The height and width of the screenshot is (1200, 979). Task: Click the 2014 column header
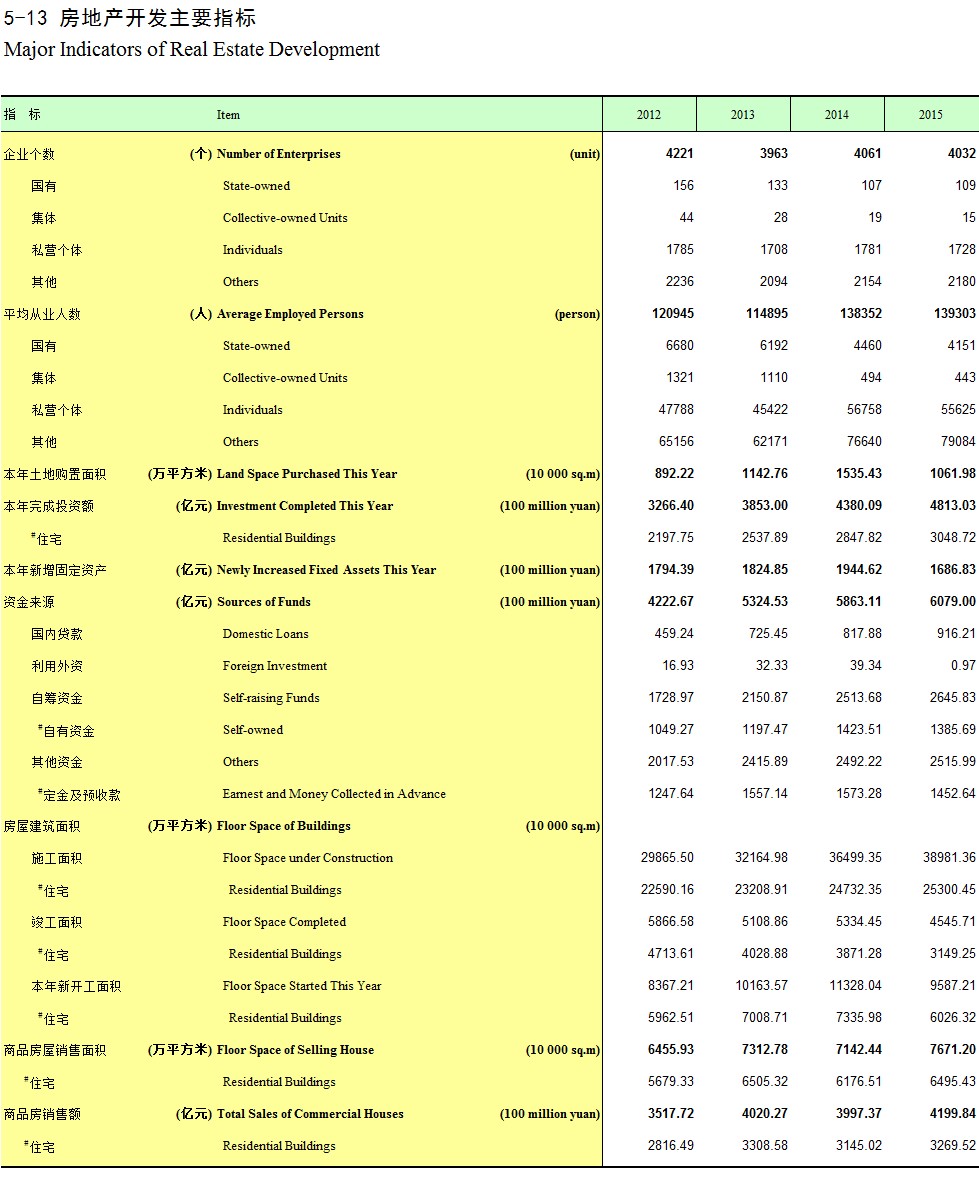[837, 114]
